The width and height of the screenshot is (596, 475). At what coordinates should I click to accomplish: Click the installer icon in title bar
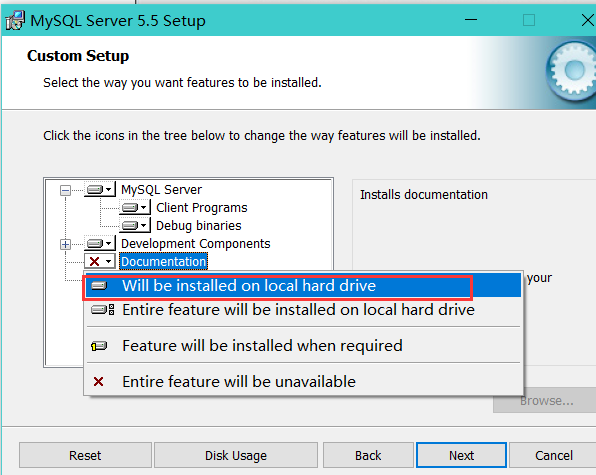tap(15, 21)
